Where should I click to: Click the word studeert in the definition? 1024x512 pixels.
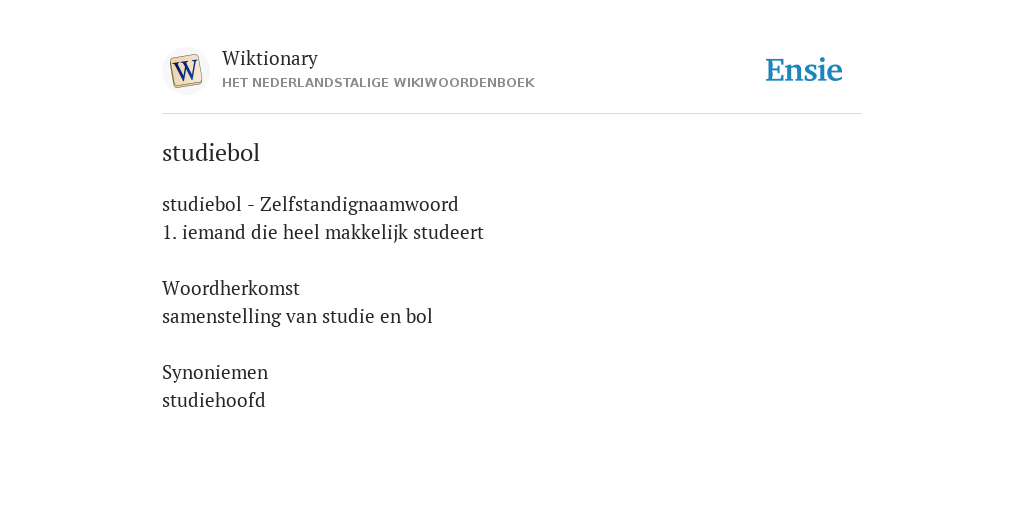click(448, 232)
